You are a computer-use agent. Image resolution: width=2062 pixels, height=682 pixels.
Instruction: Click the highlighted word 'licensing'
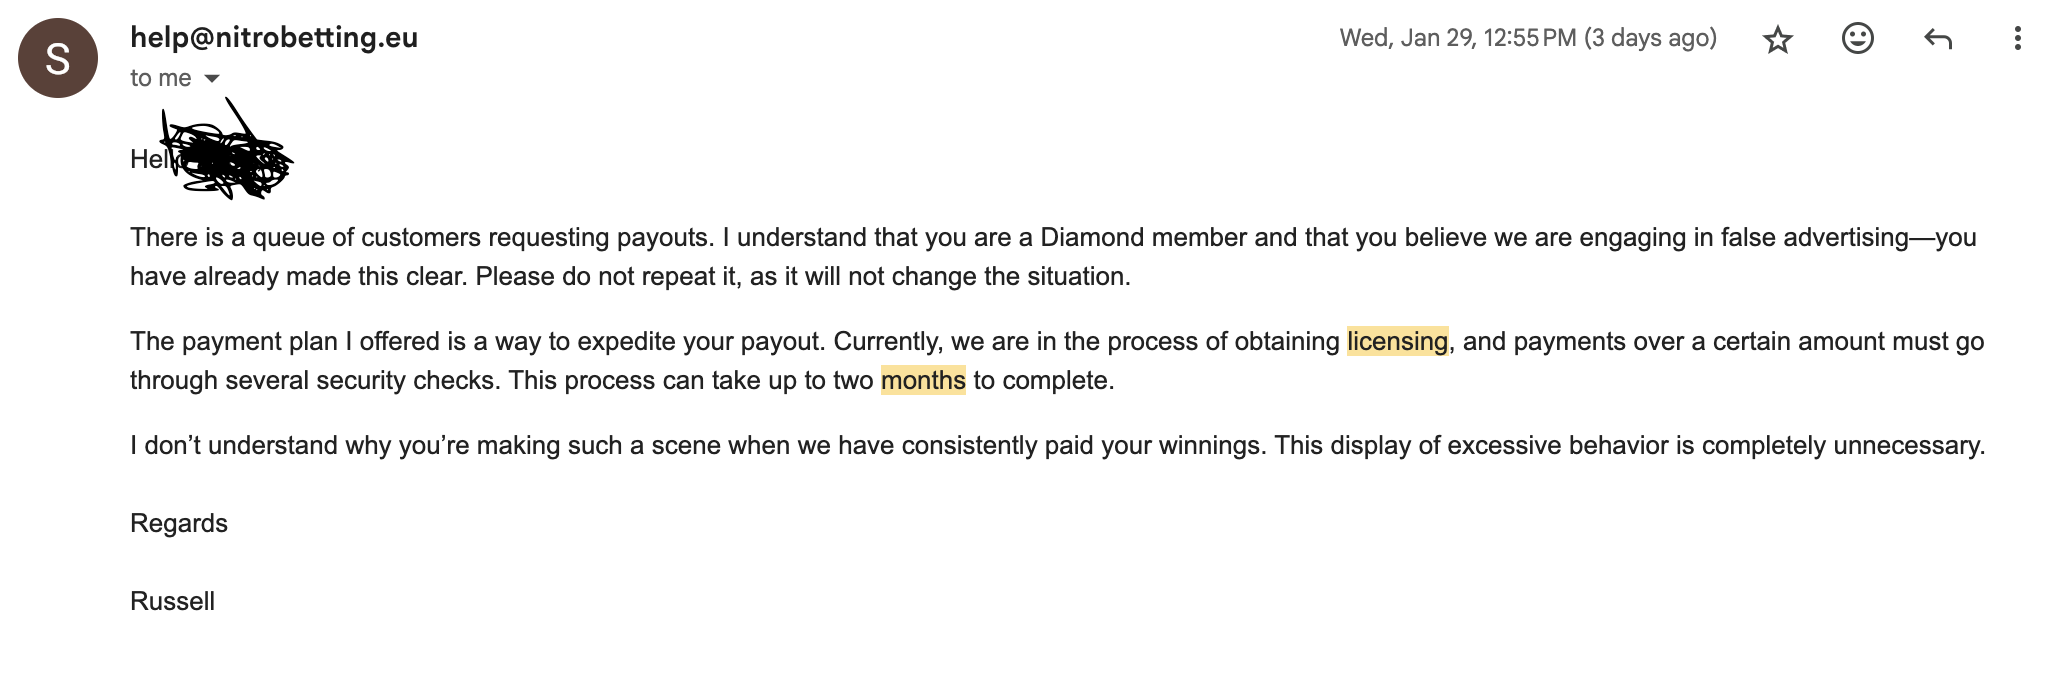1397,341
